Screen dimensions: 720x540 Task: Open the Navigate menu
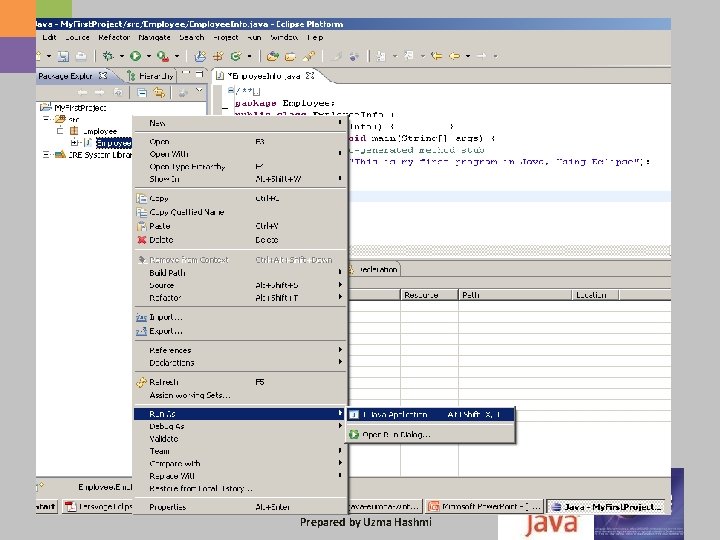coord(154,37)
